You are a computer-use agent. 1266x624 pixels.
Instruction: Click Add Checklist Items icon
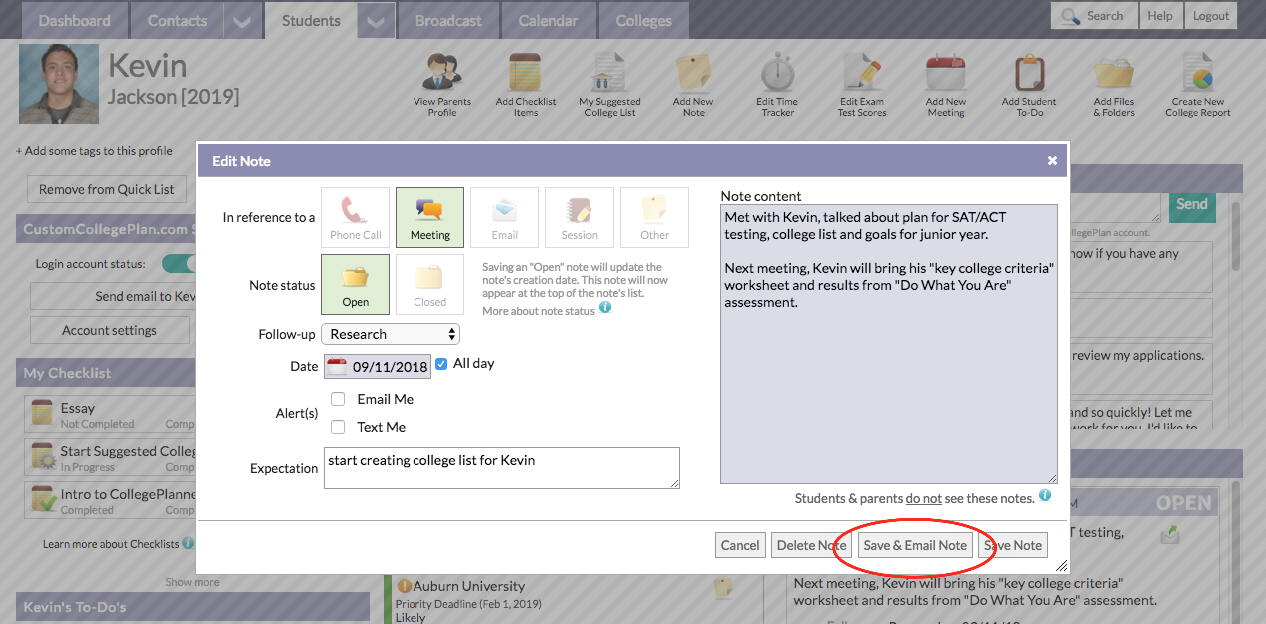coord(525,72)
